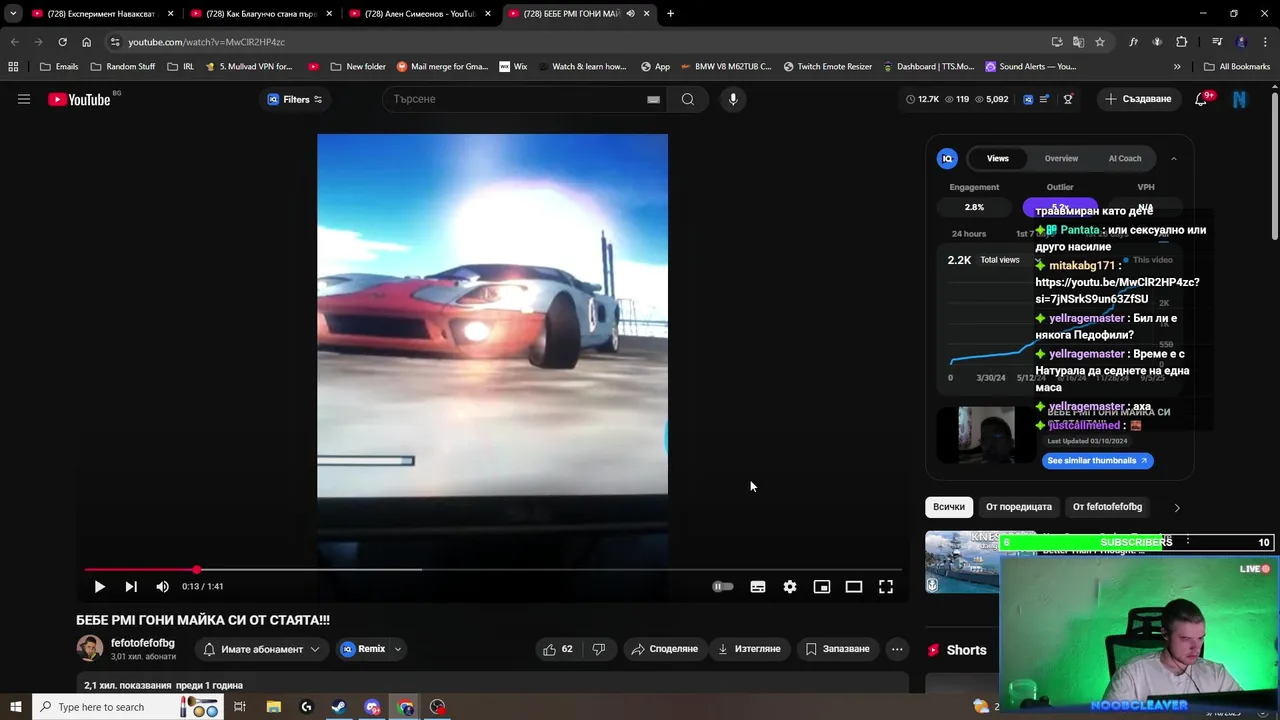The height and width of the screenshot is (720, 1280).
Task: Play the video
Action: (x=99, y=587)
